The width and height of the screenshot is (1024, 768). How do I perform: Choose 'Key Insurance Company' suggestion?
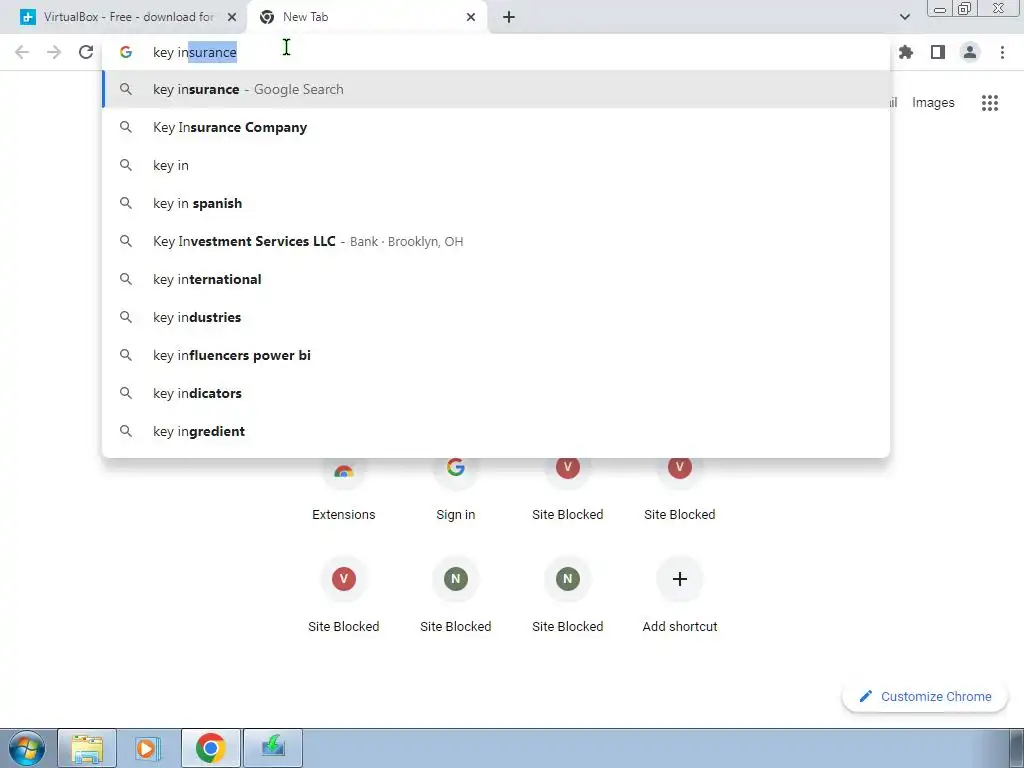point(496,127)
